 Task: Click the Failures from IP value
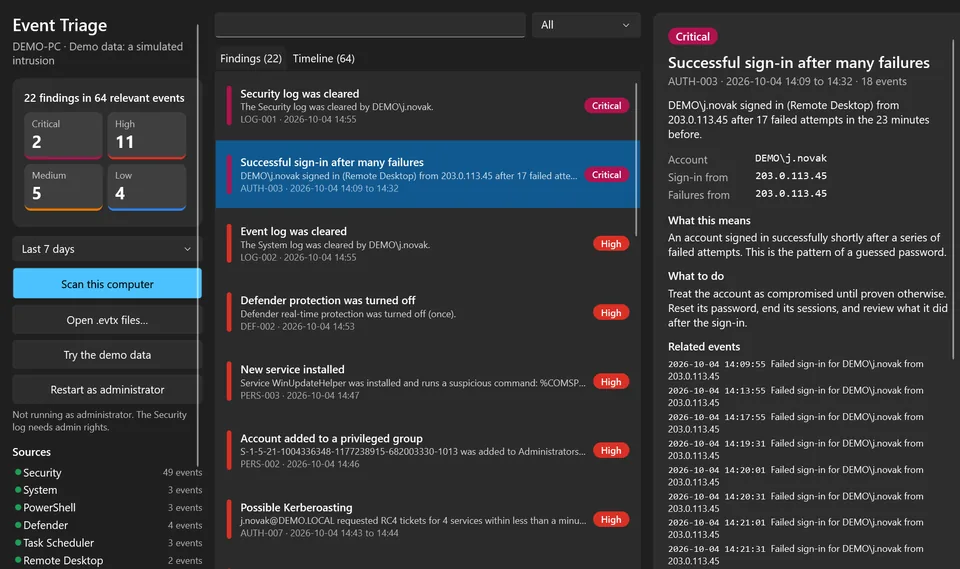790,194
